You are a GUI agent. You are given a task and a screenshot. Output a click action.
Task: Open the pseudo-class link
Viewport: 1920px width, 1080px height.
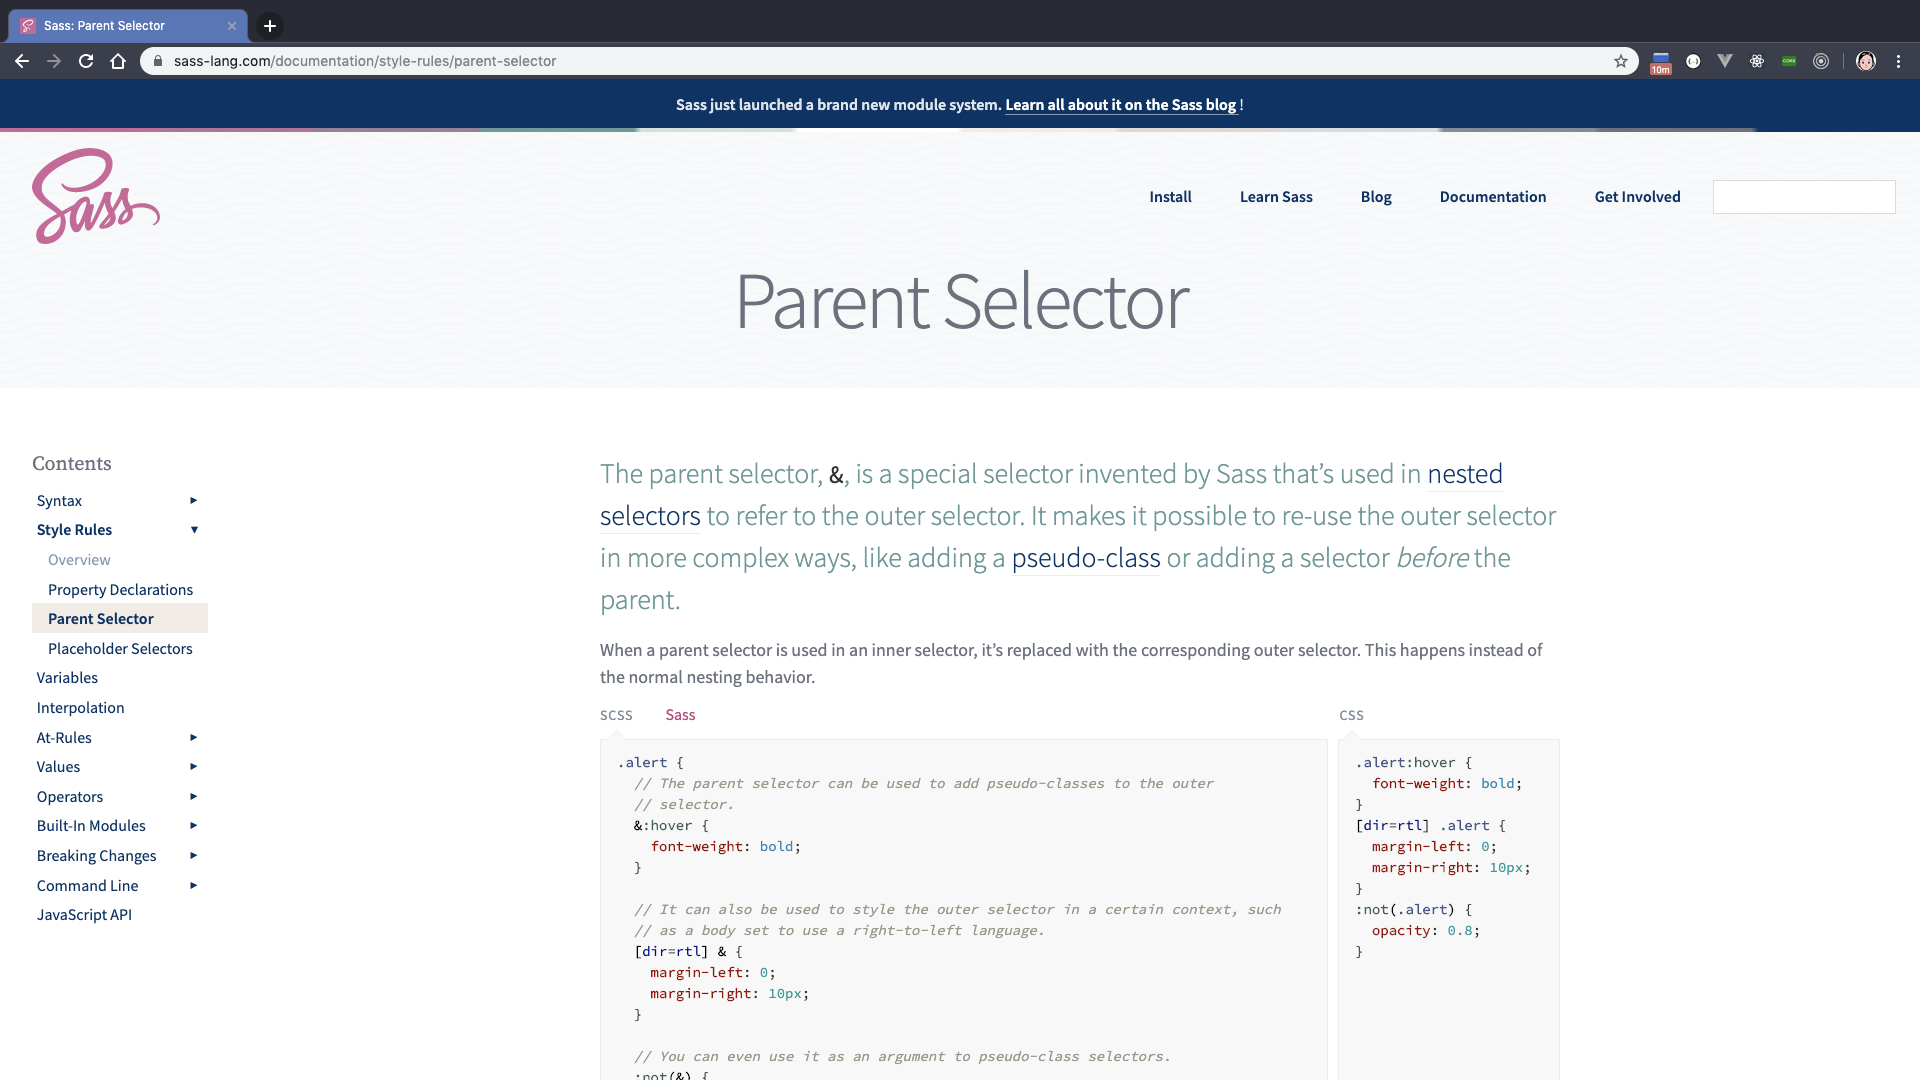[x=1086, y=558]
